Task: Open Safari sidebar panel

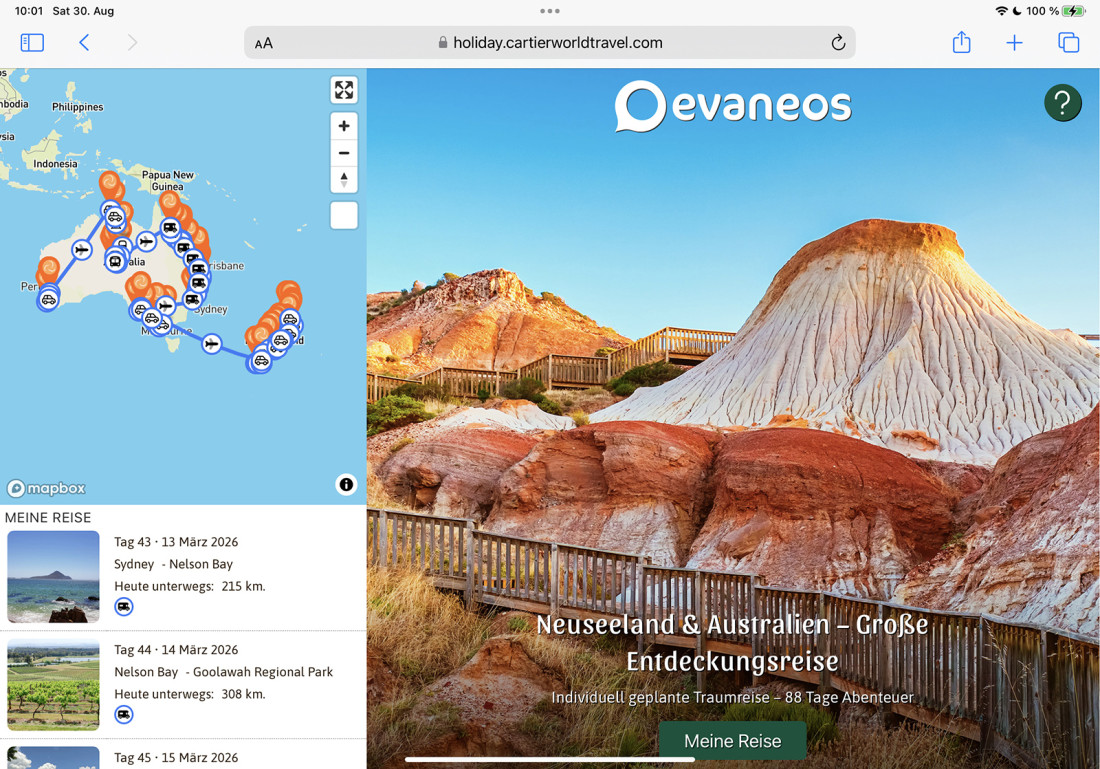Action: tap(32, 42)
